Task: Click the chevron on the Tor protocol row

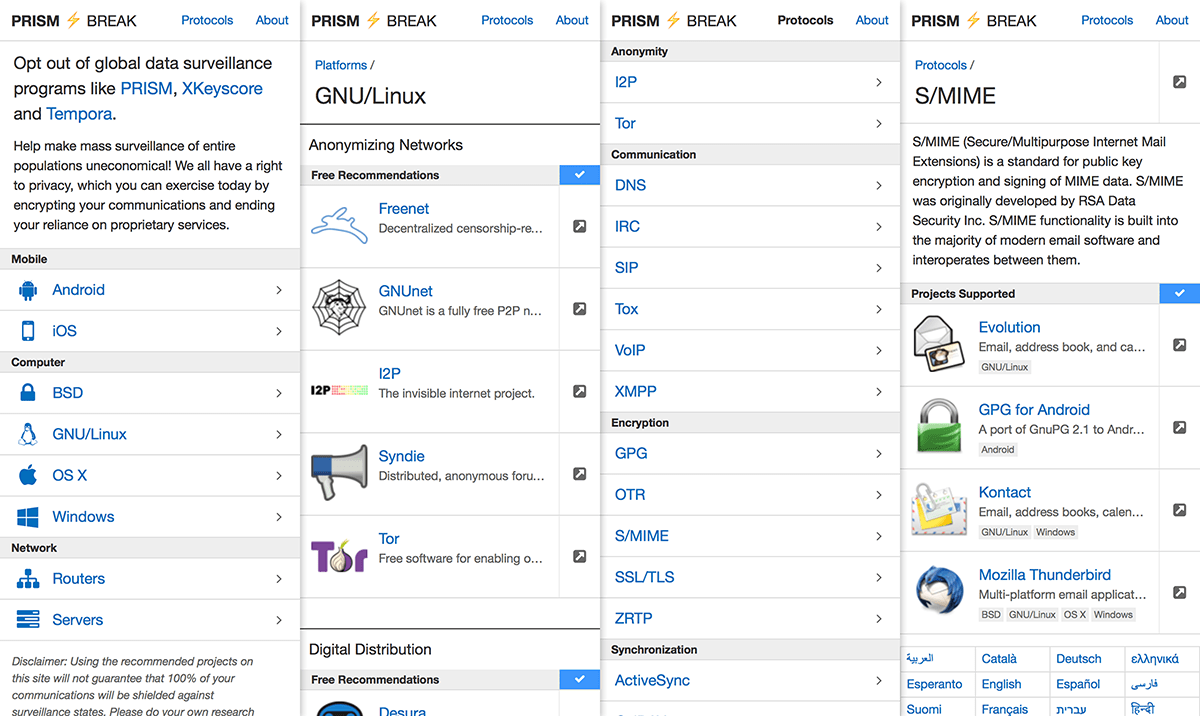Action: coord(879,124)
